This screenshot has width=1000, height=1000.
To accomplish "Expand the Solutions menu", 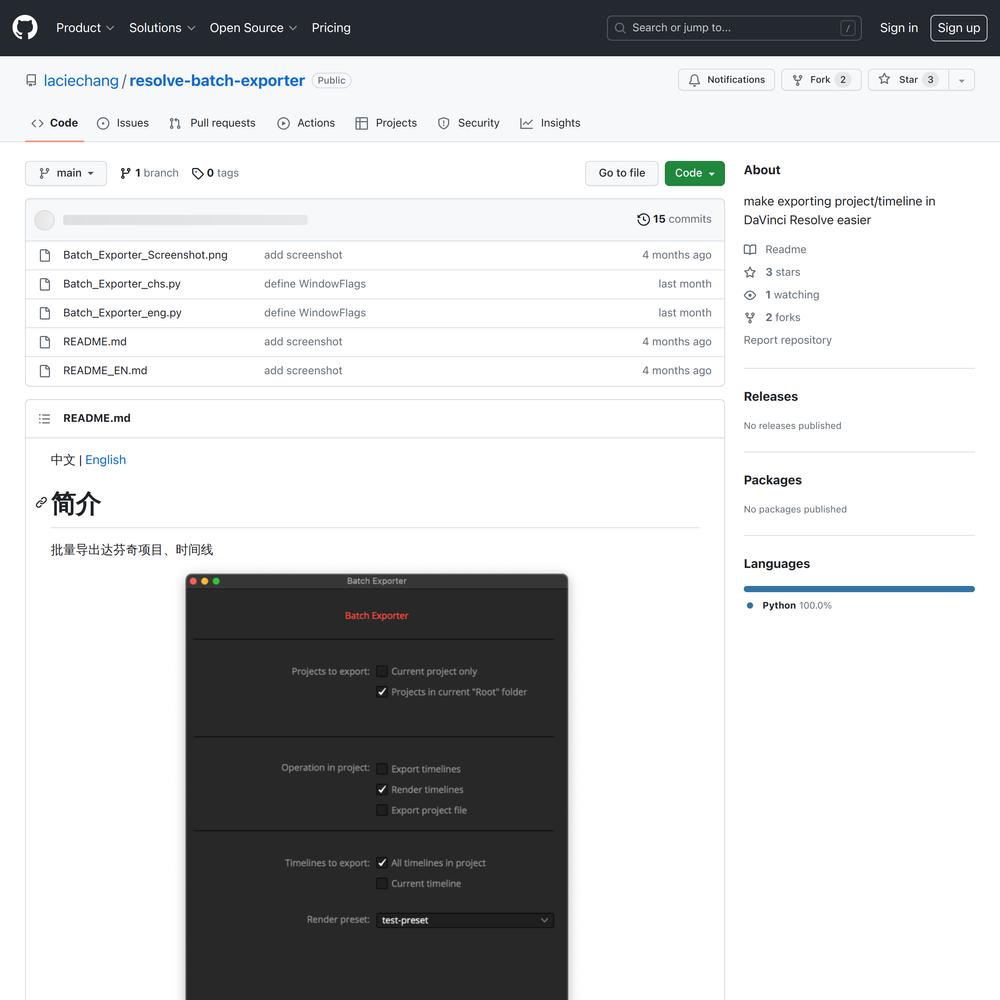I will click(162, 28).
